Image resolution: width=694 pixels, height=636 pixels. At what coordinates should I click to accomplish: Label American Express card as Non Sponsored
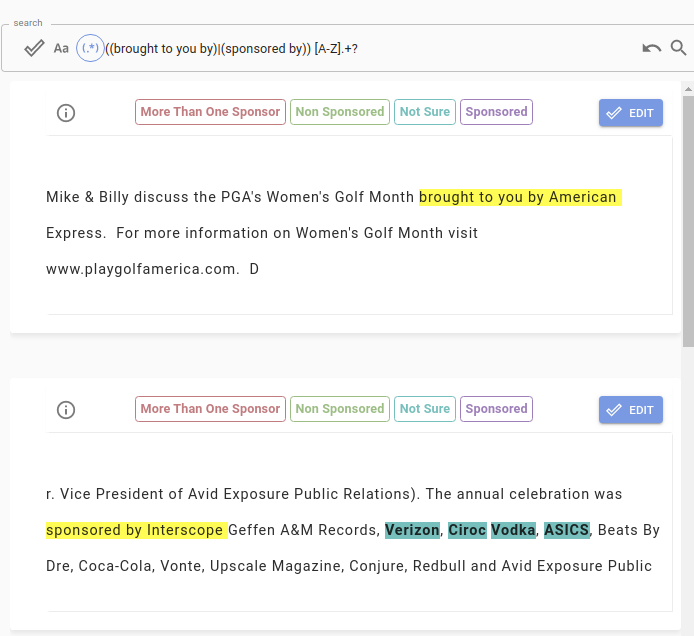[x=340, y=112]
